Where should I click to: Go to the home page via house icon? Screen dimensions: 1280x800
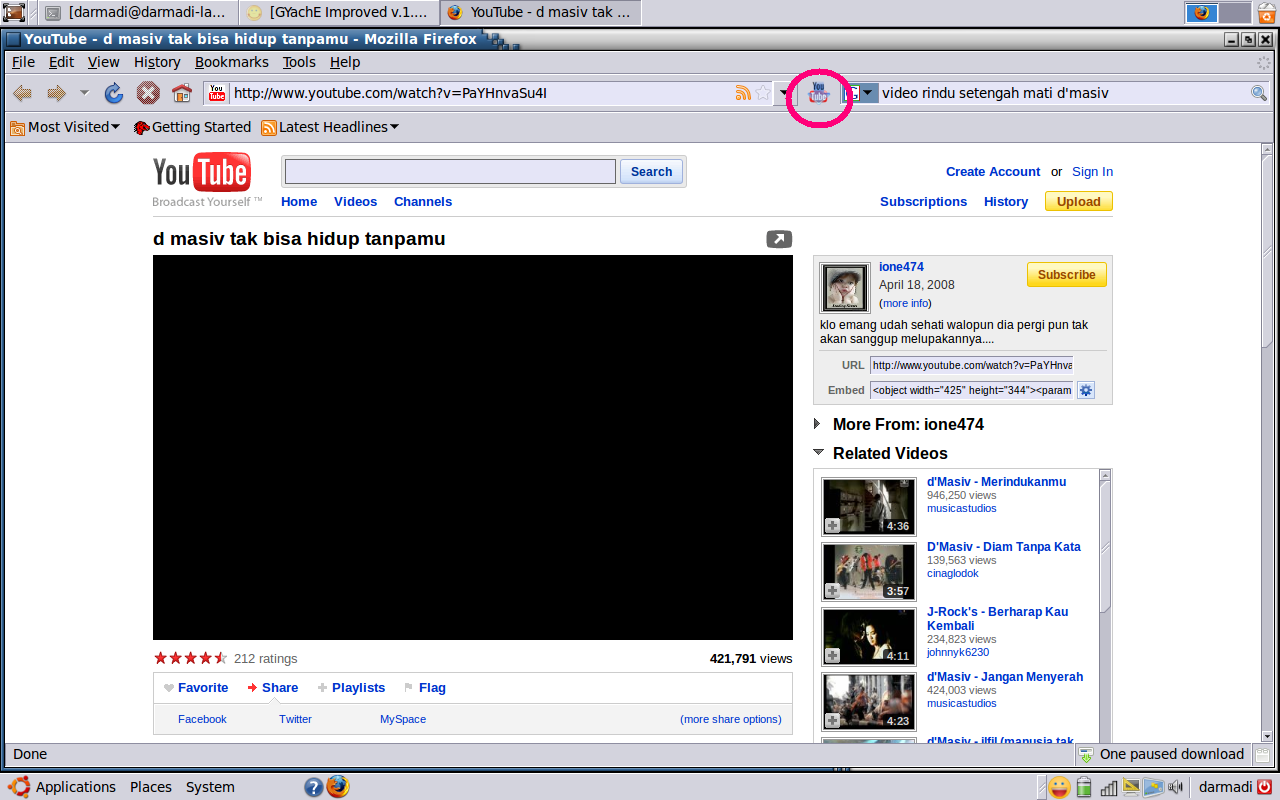pos(181,93)
